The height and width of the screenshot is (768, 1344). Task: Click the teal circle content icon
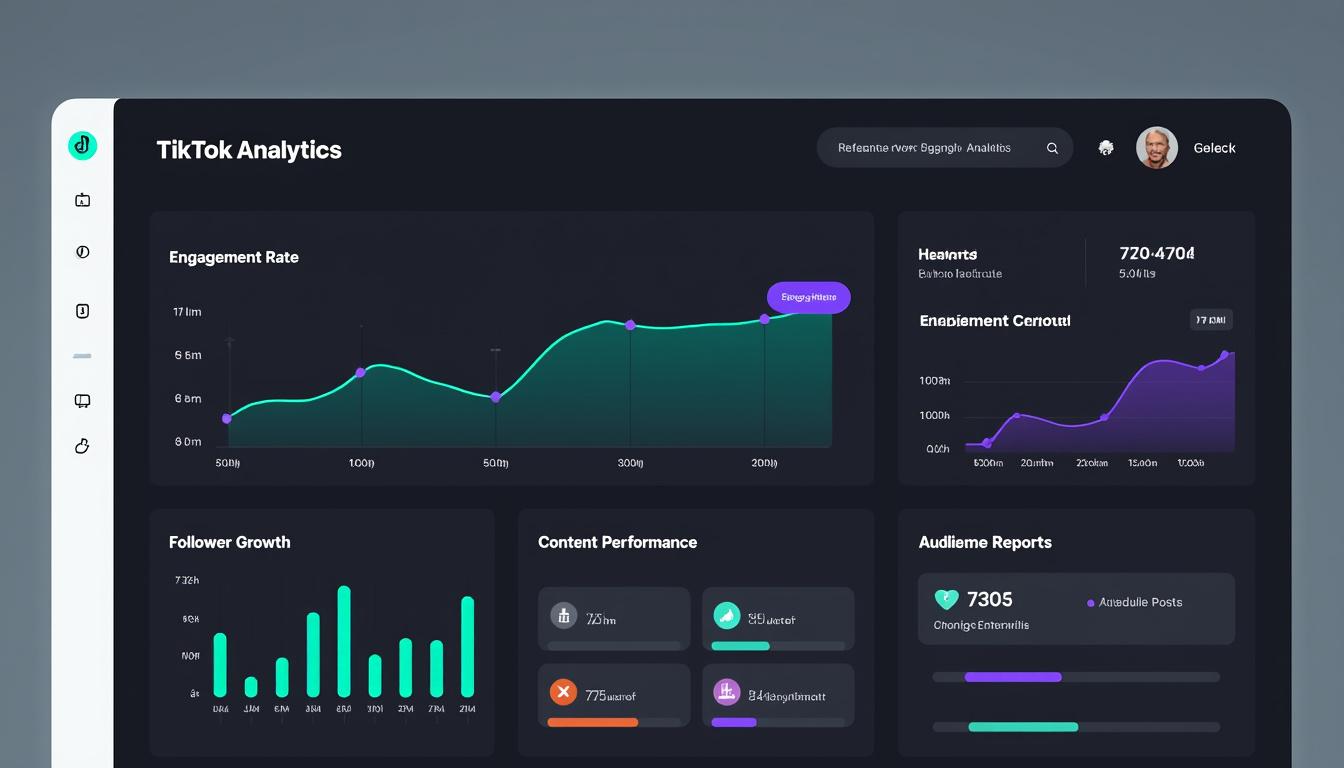(x=727, y=615)
